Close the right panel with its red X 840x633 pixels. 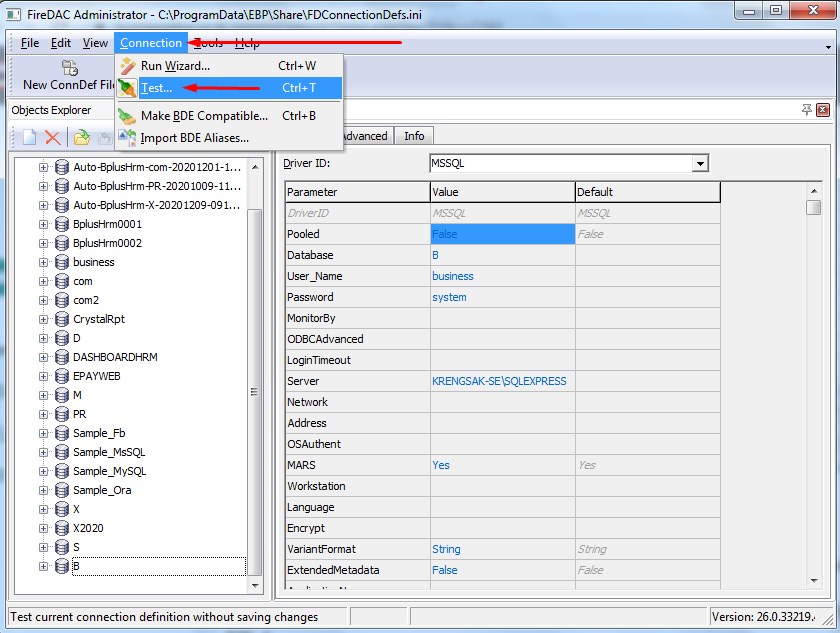click(x=823, y=110)
